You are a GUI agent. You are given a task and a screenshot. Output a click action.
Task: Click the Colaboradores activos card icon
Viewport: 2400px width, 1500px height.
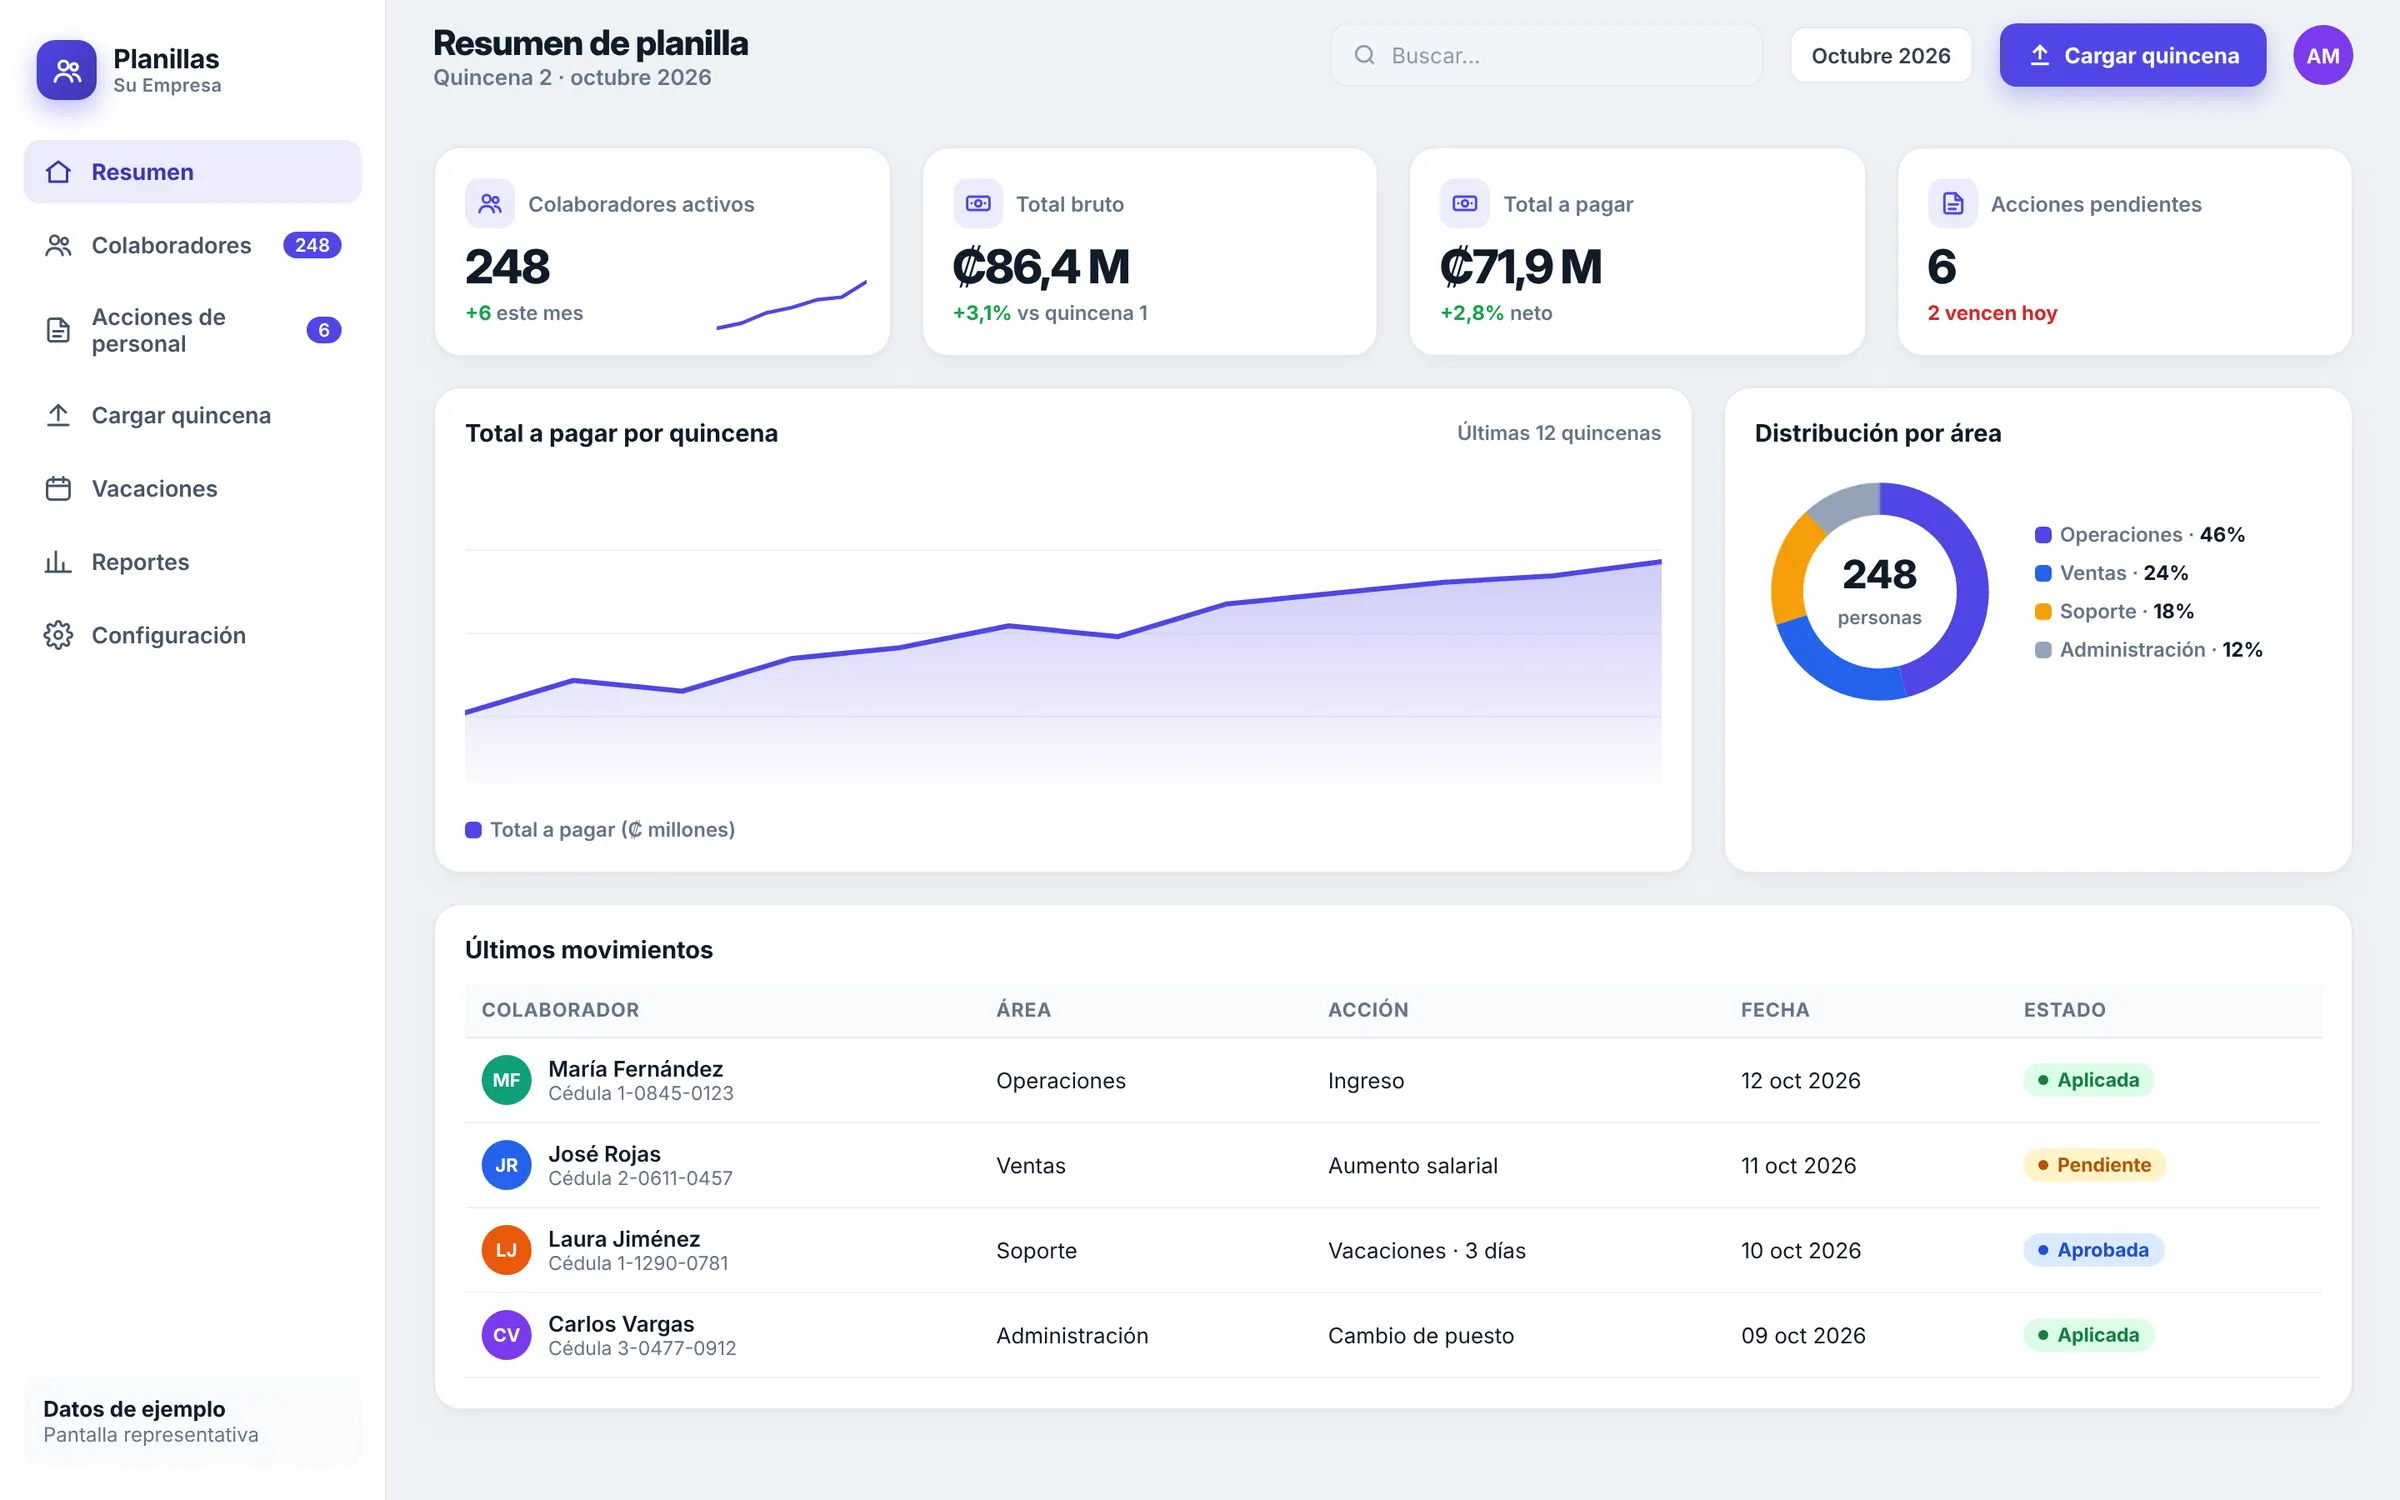point(490,204)
